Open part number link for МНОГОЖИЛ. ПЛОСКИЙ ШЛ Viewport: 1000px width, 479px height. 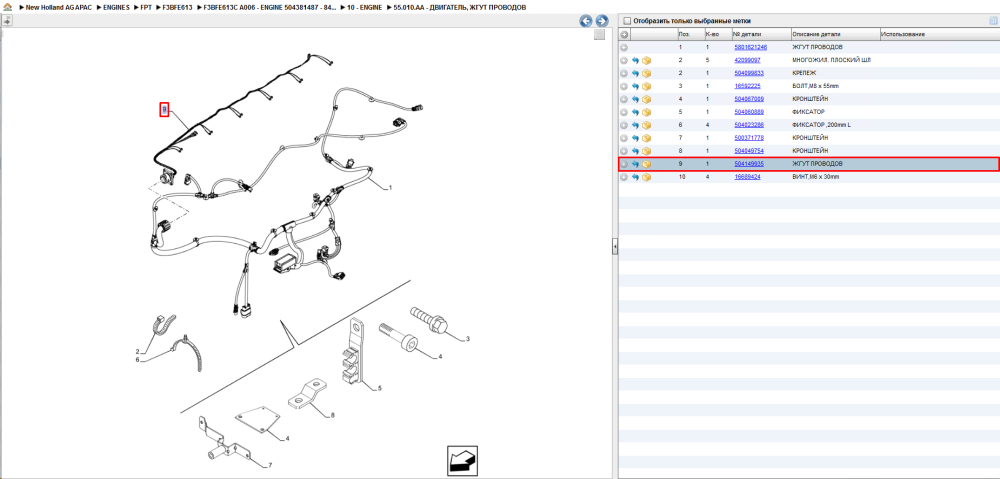[x=747, y=60]
